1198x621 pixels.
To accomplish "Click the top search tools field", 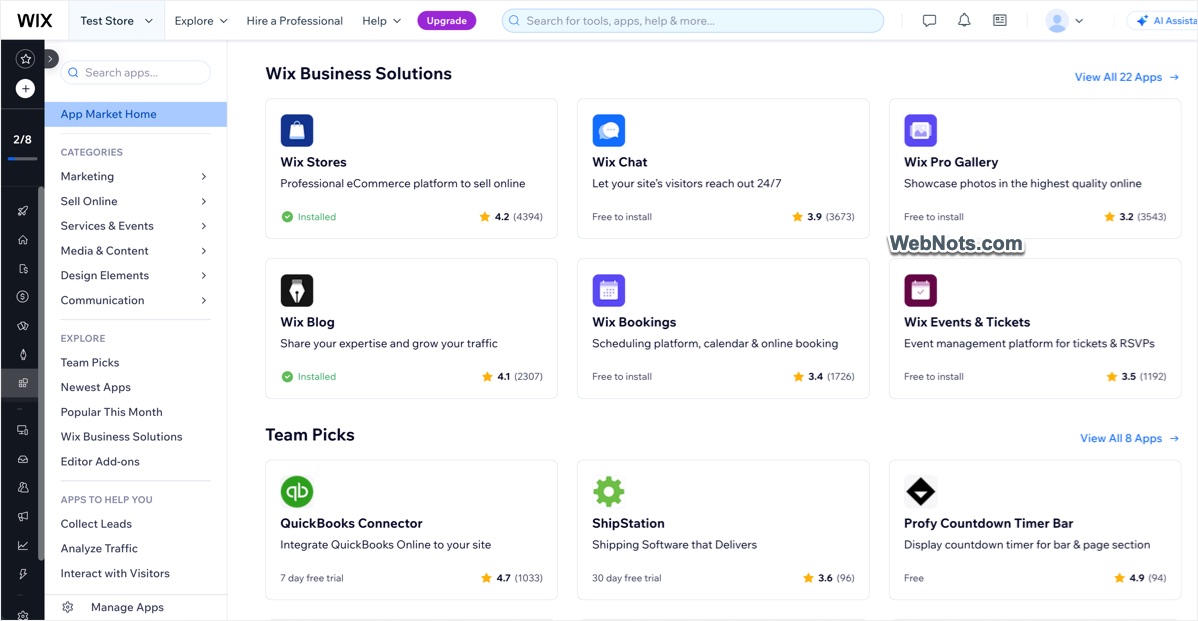I will [692, 21].
